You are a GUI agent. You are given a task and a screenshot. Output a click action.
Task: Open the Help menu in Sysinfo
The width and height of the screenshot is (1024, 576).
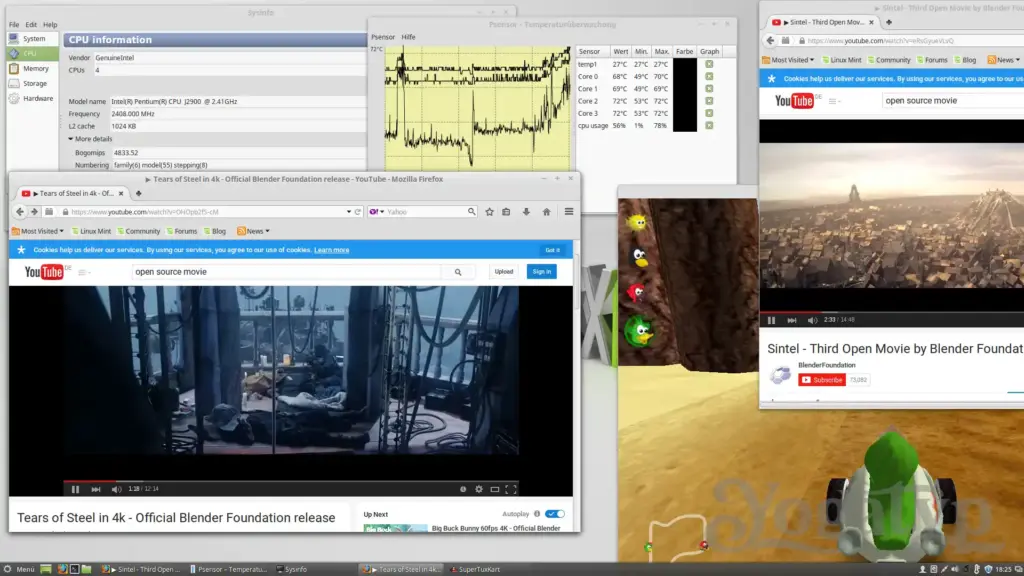[50, 25]
